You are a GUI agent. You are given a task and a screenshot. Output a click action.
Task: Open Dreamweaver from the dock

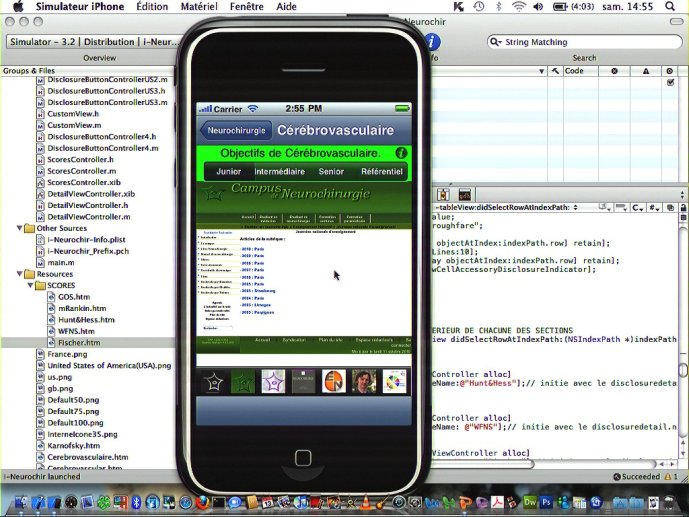[x=530, y=502]
